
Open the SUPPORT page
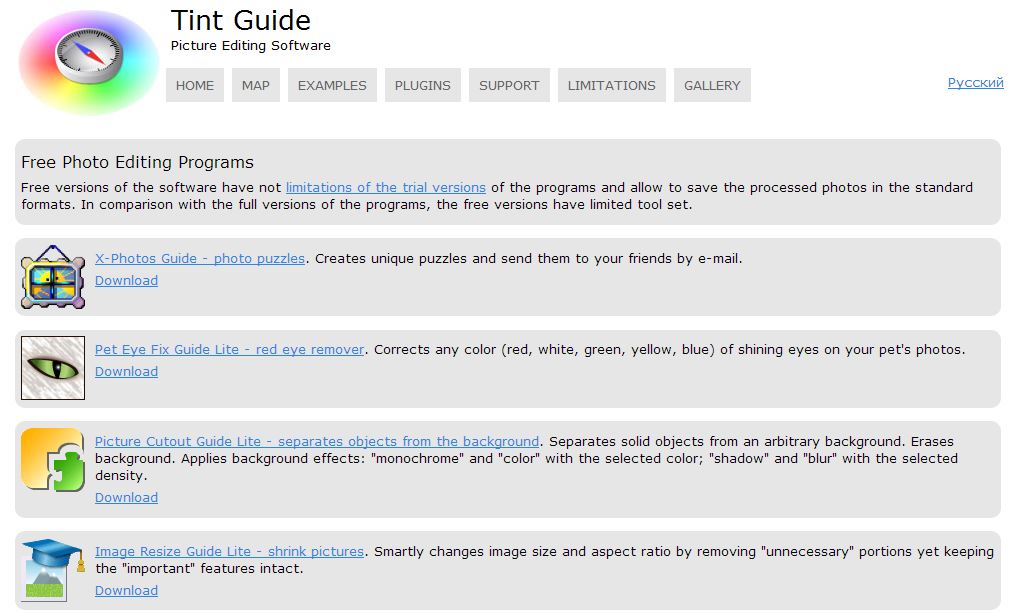tap(509, 85)
